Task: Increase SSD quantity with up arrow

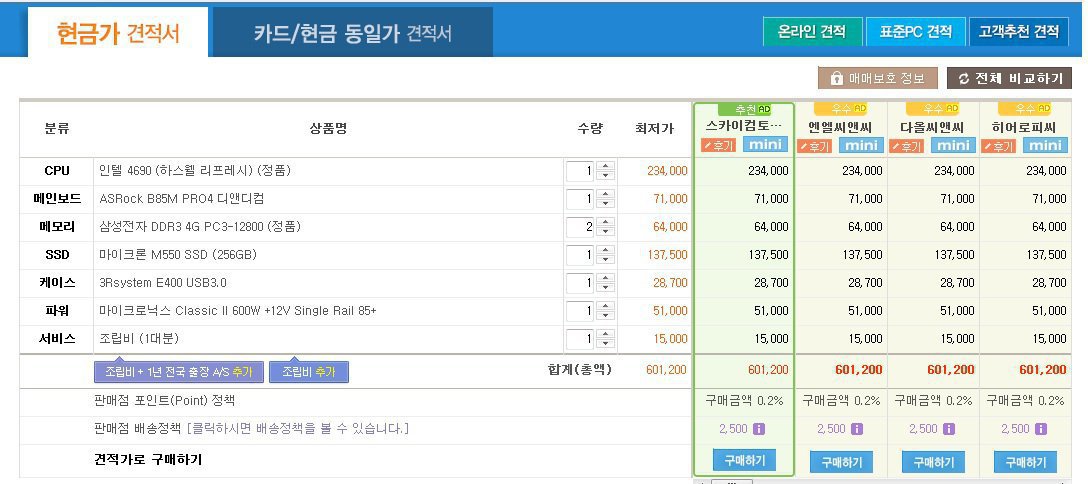Action: click(x=606, y=250)
